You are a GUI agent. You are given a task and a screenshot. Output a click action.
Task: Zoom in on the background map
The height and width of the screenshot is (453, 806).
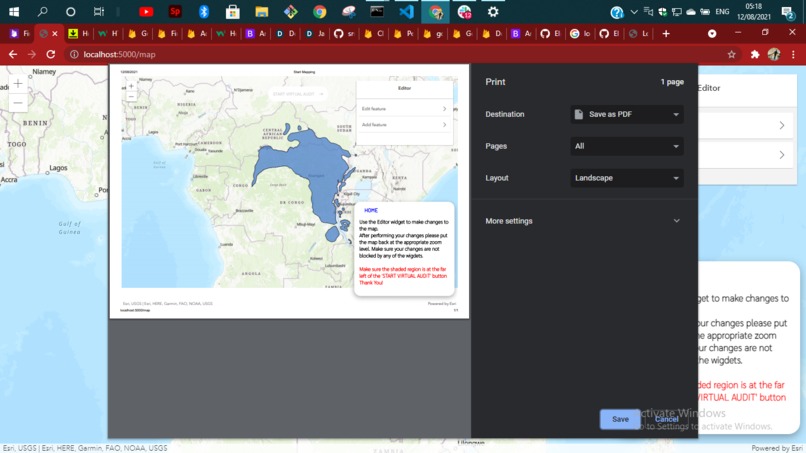[x=18, y=83]
